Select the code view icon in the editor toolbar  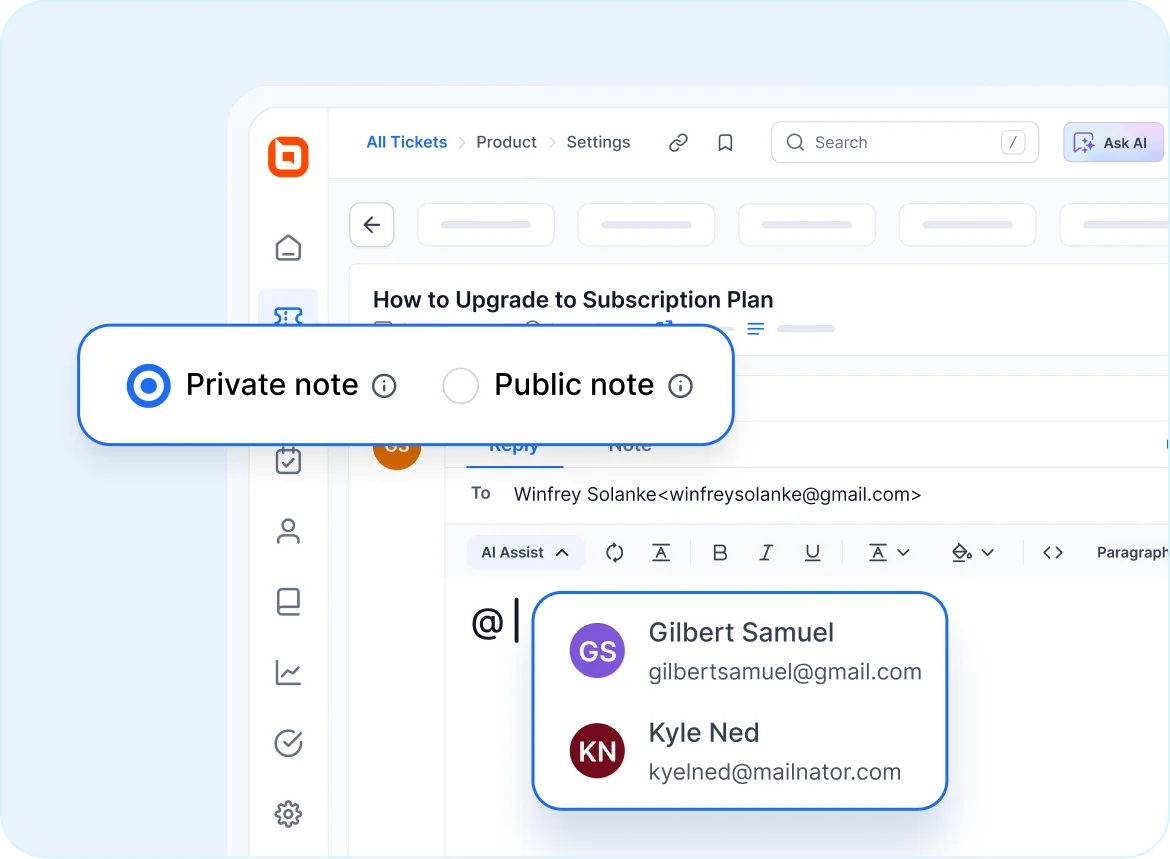coord(1053,552)
